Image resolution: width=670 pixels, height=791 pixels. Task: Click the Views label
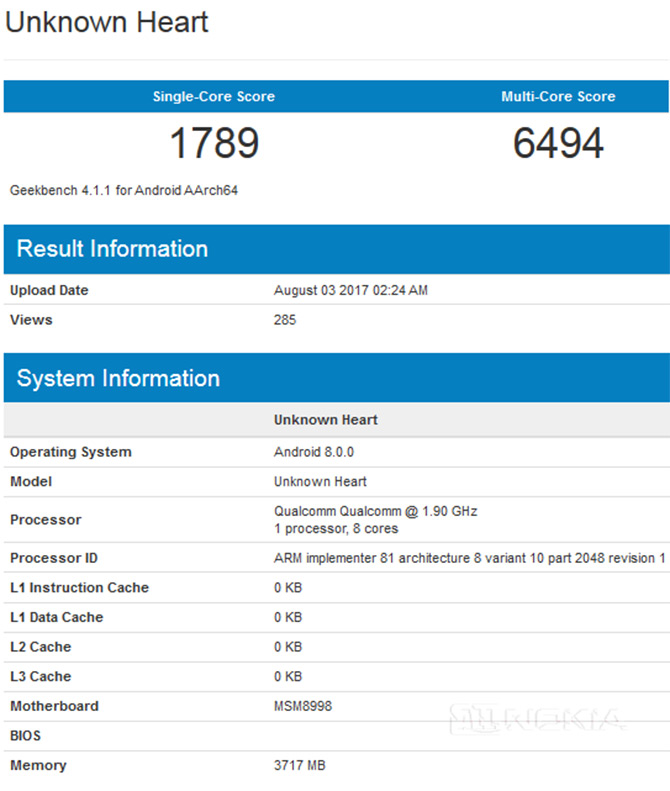pos(31,320)
